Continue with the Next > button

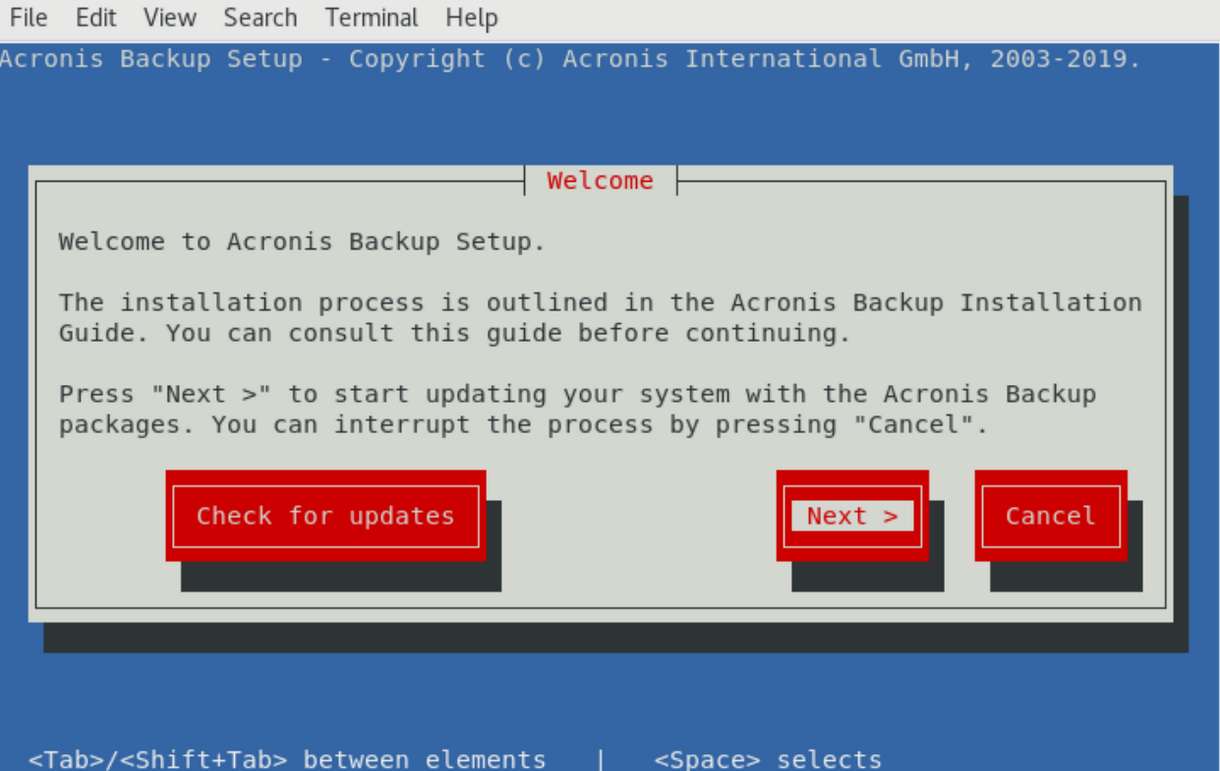pos(852,516)
